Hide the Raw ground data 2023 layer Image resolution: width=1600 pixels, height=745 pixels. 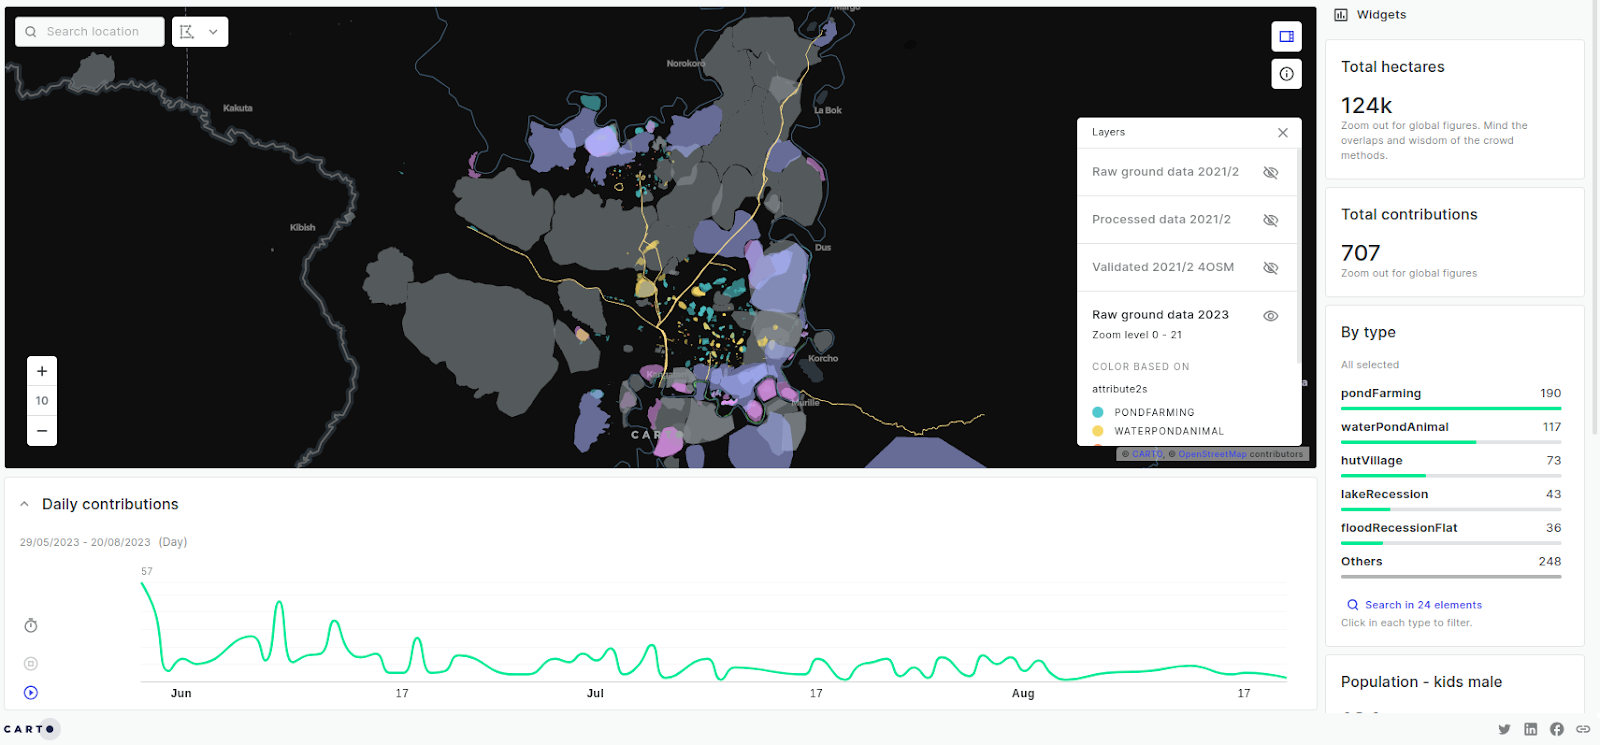click(1270, 316)
